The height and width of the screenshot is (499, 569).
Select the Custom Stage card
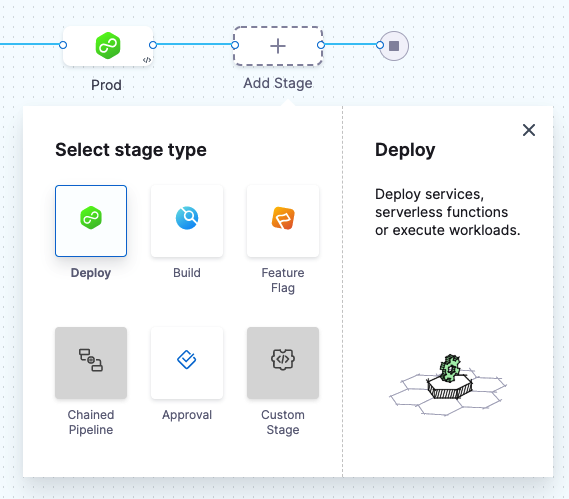tap(283, 363)
